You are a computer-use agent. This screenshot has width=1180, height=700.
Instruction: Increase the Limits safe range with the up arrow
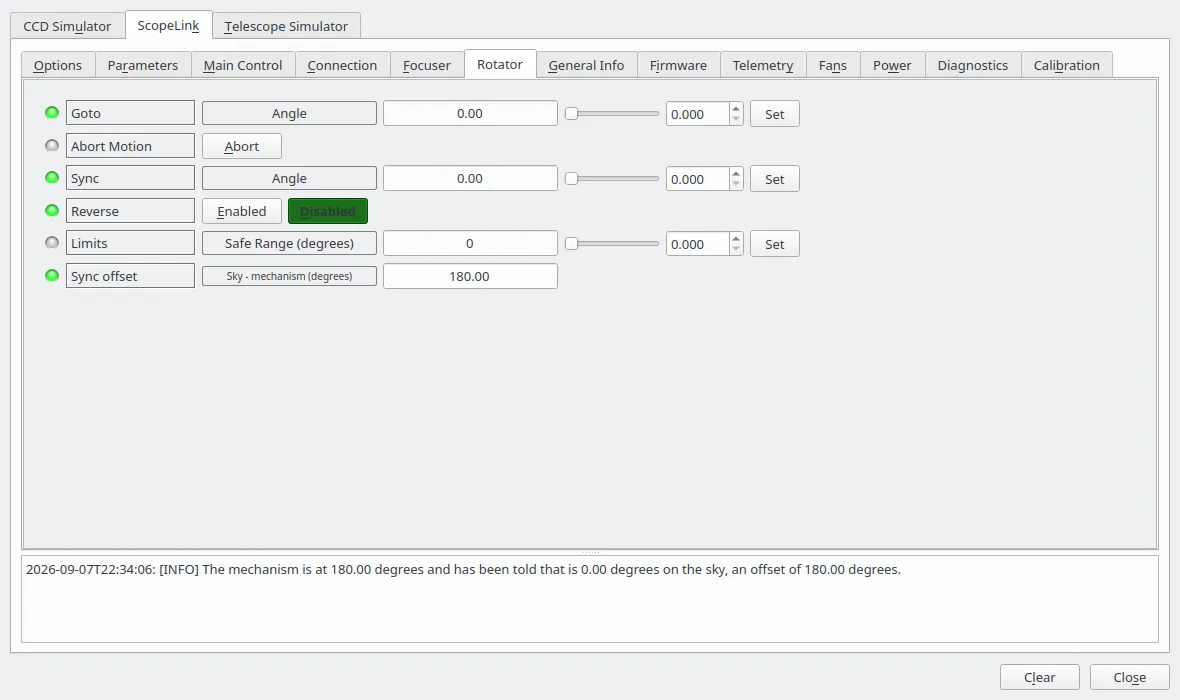click(x=736, y=239)
